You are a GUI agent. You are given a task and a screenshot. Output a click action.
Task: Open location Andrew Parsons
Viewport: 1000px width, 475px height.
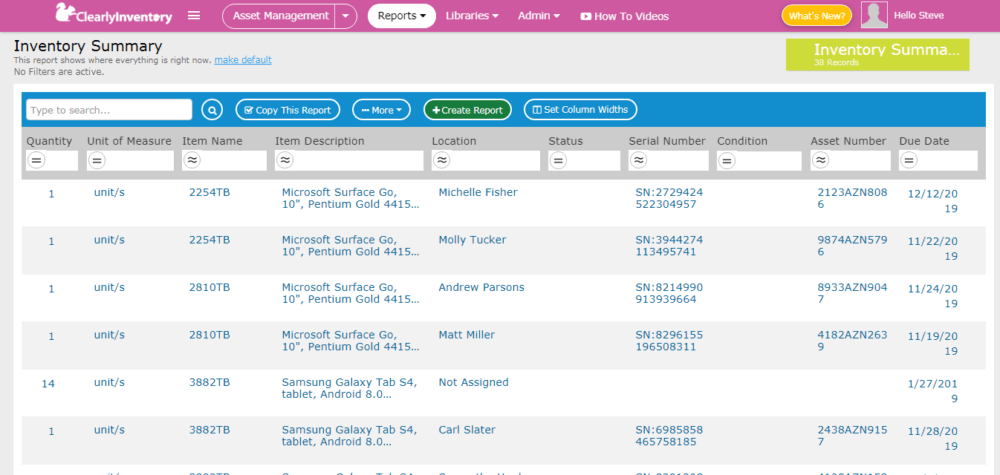pyautogui.click(x=482, y=288)
